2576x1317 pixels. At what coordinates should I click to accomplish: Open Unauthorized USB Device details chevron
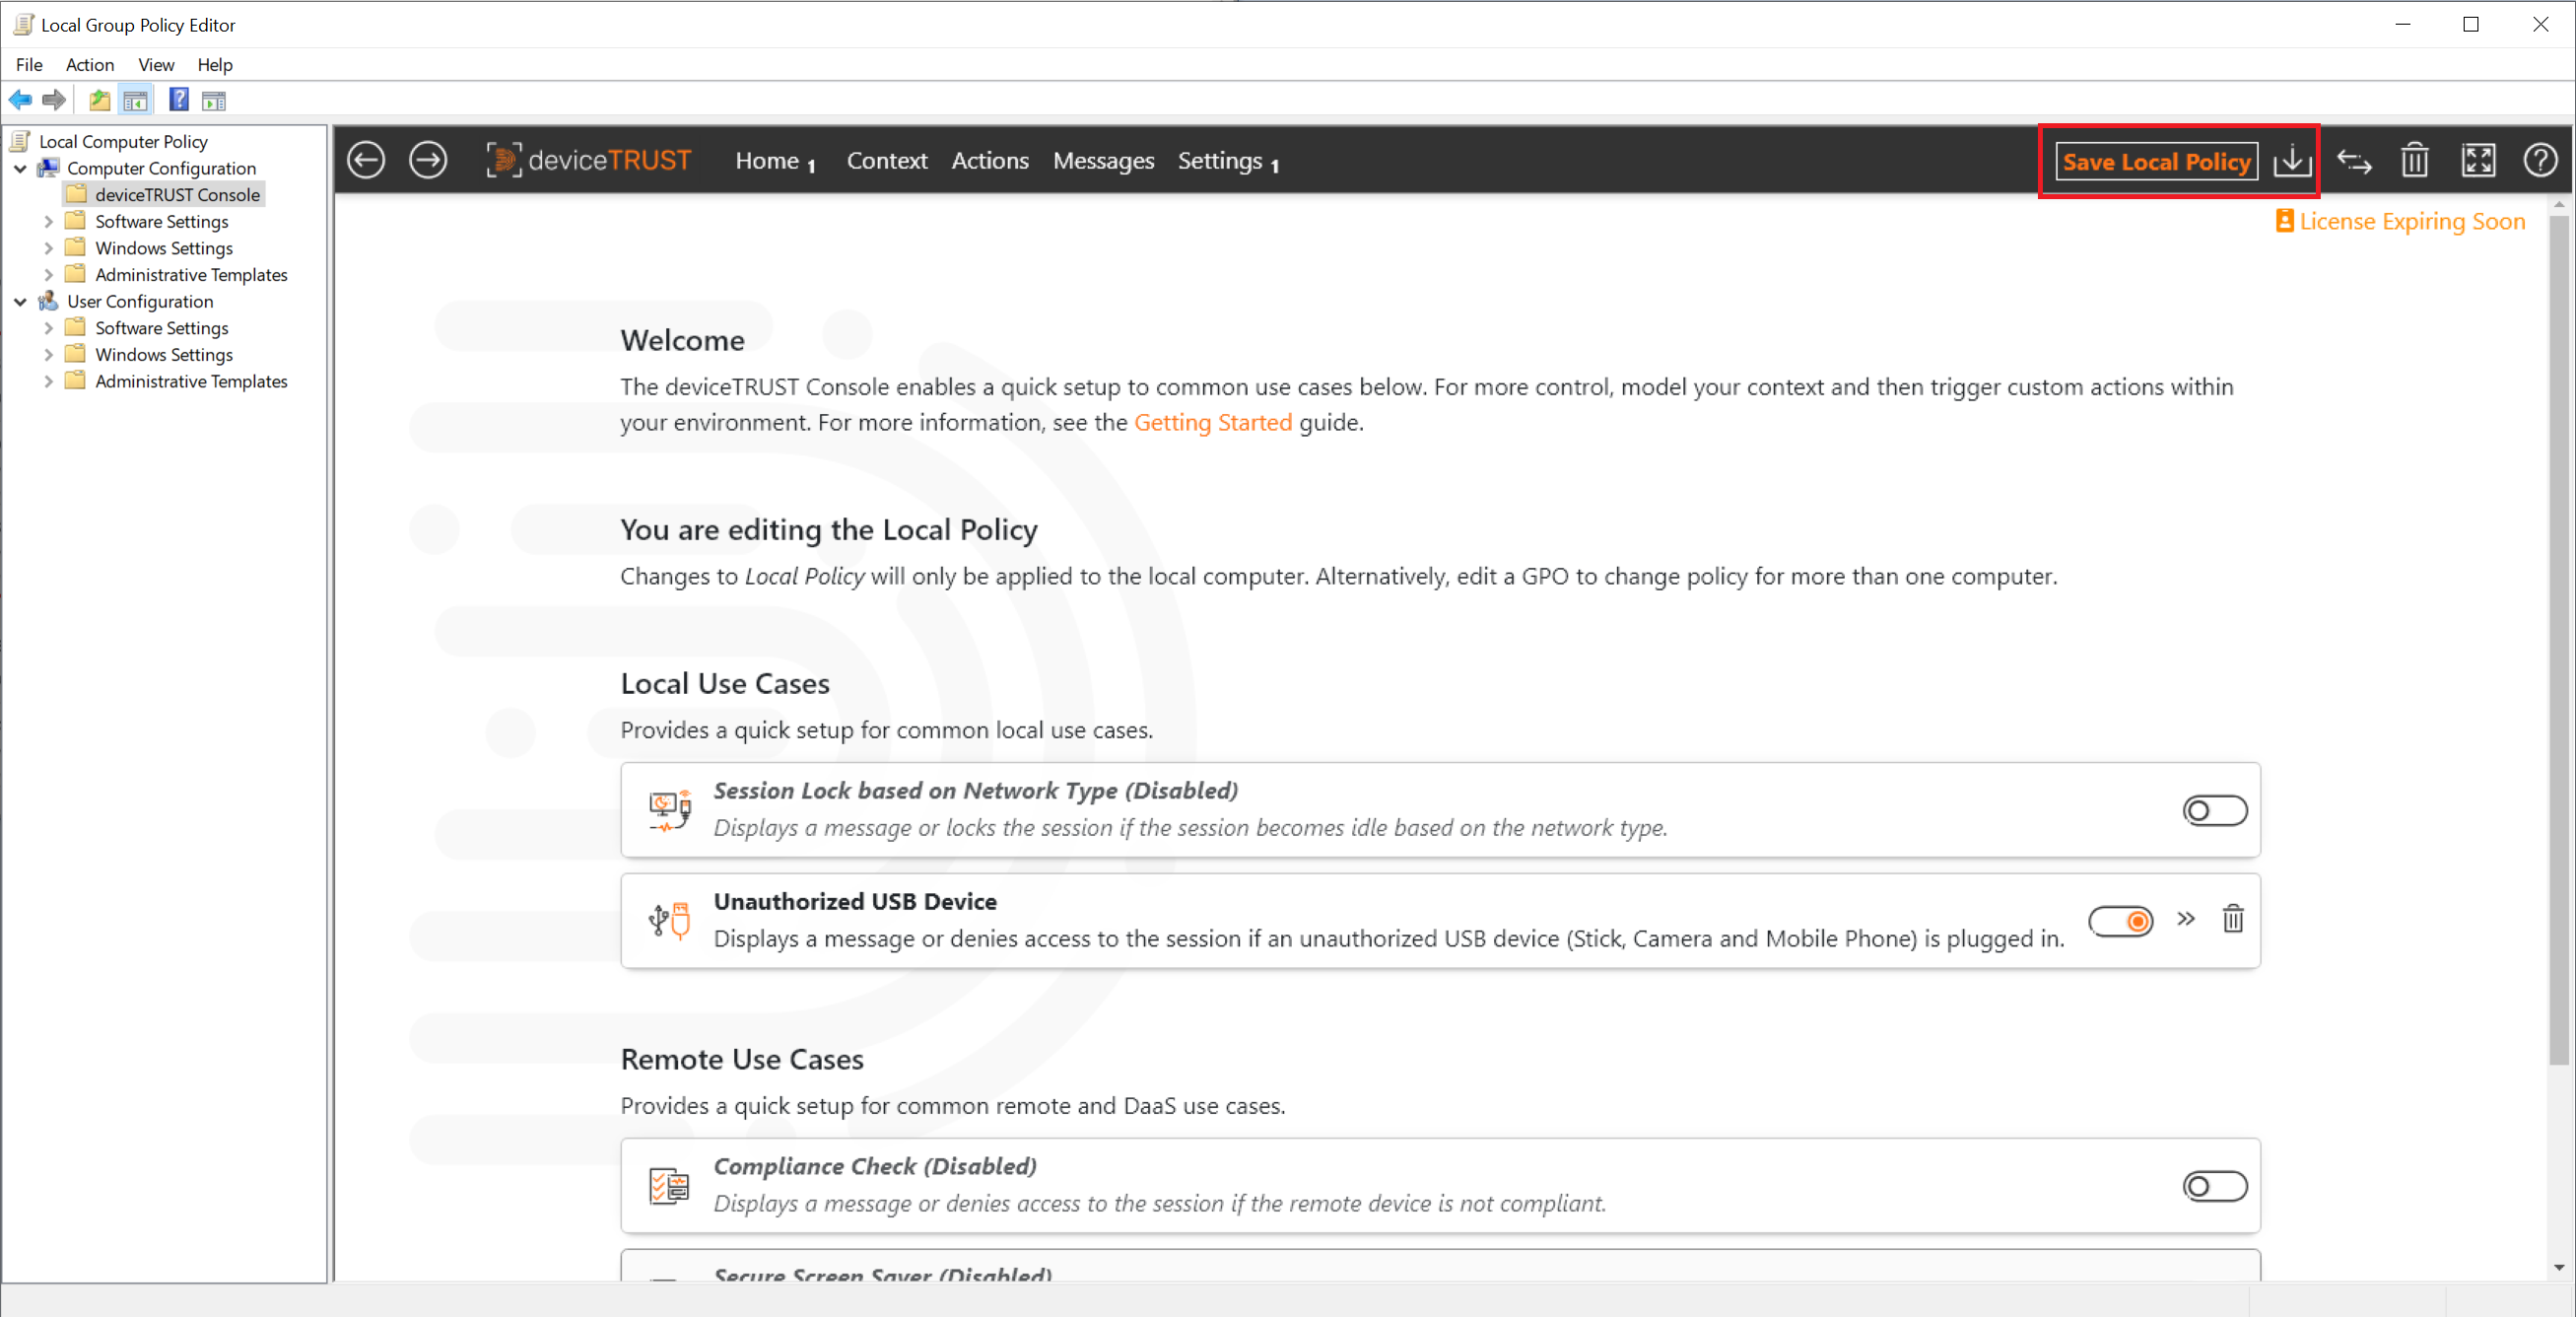pyautogui.click(x=2186, y=918)
